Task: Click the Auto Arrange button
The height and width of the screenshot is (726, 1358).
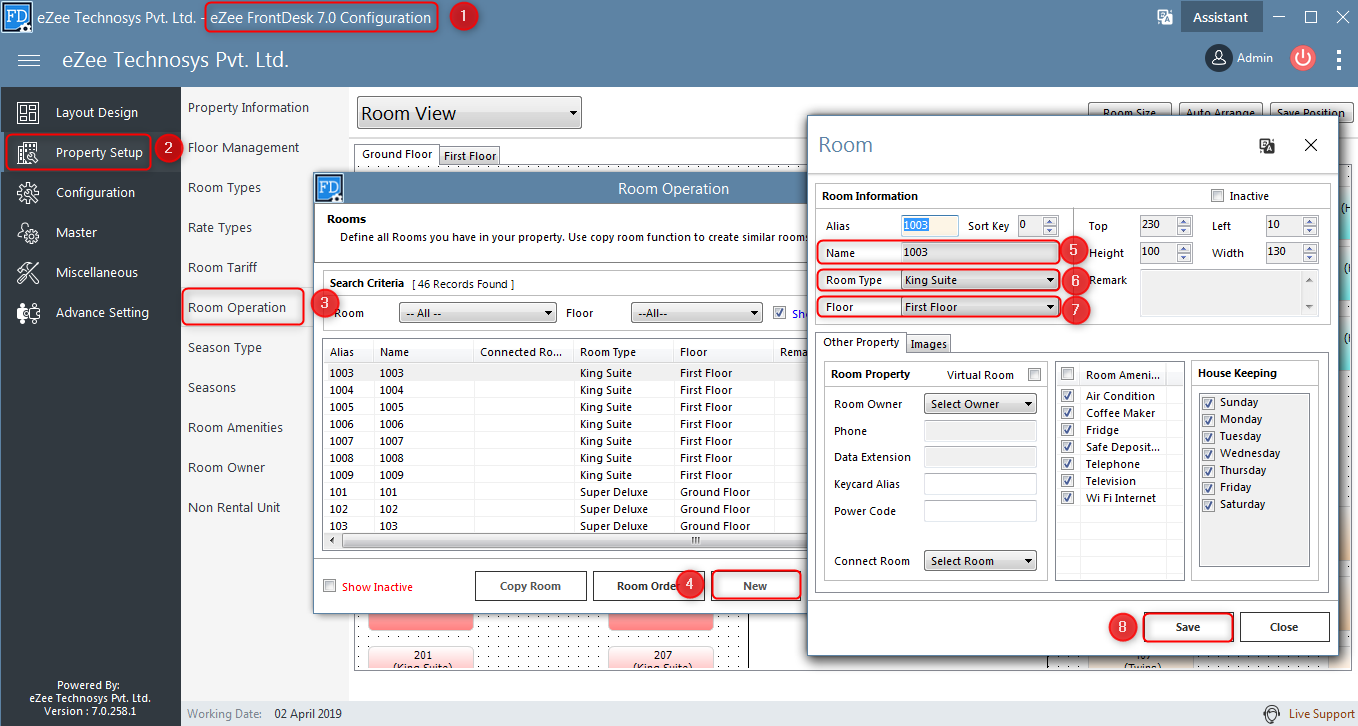Action: (x=1221, y=112)
